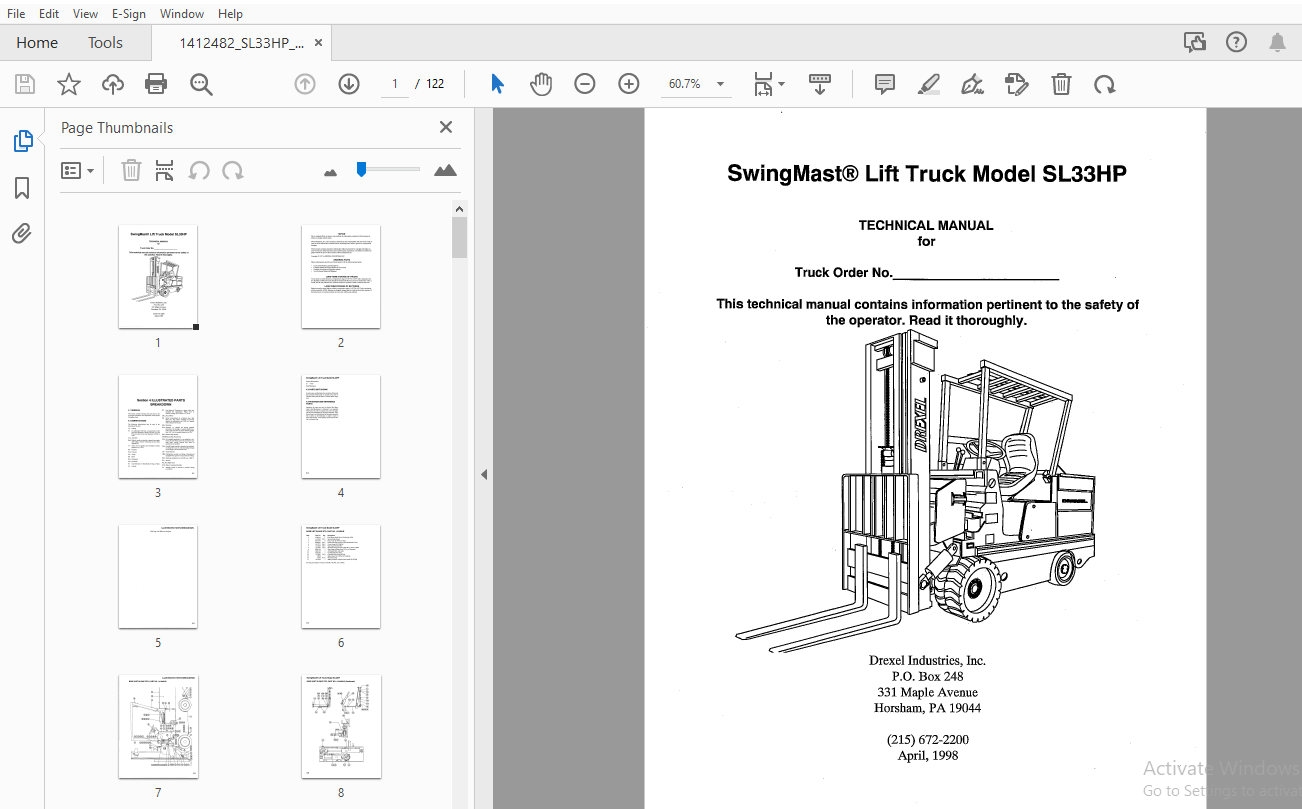
Task: Click thumbnail panel scroll up arrow
Action: pos(459,209)
